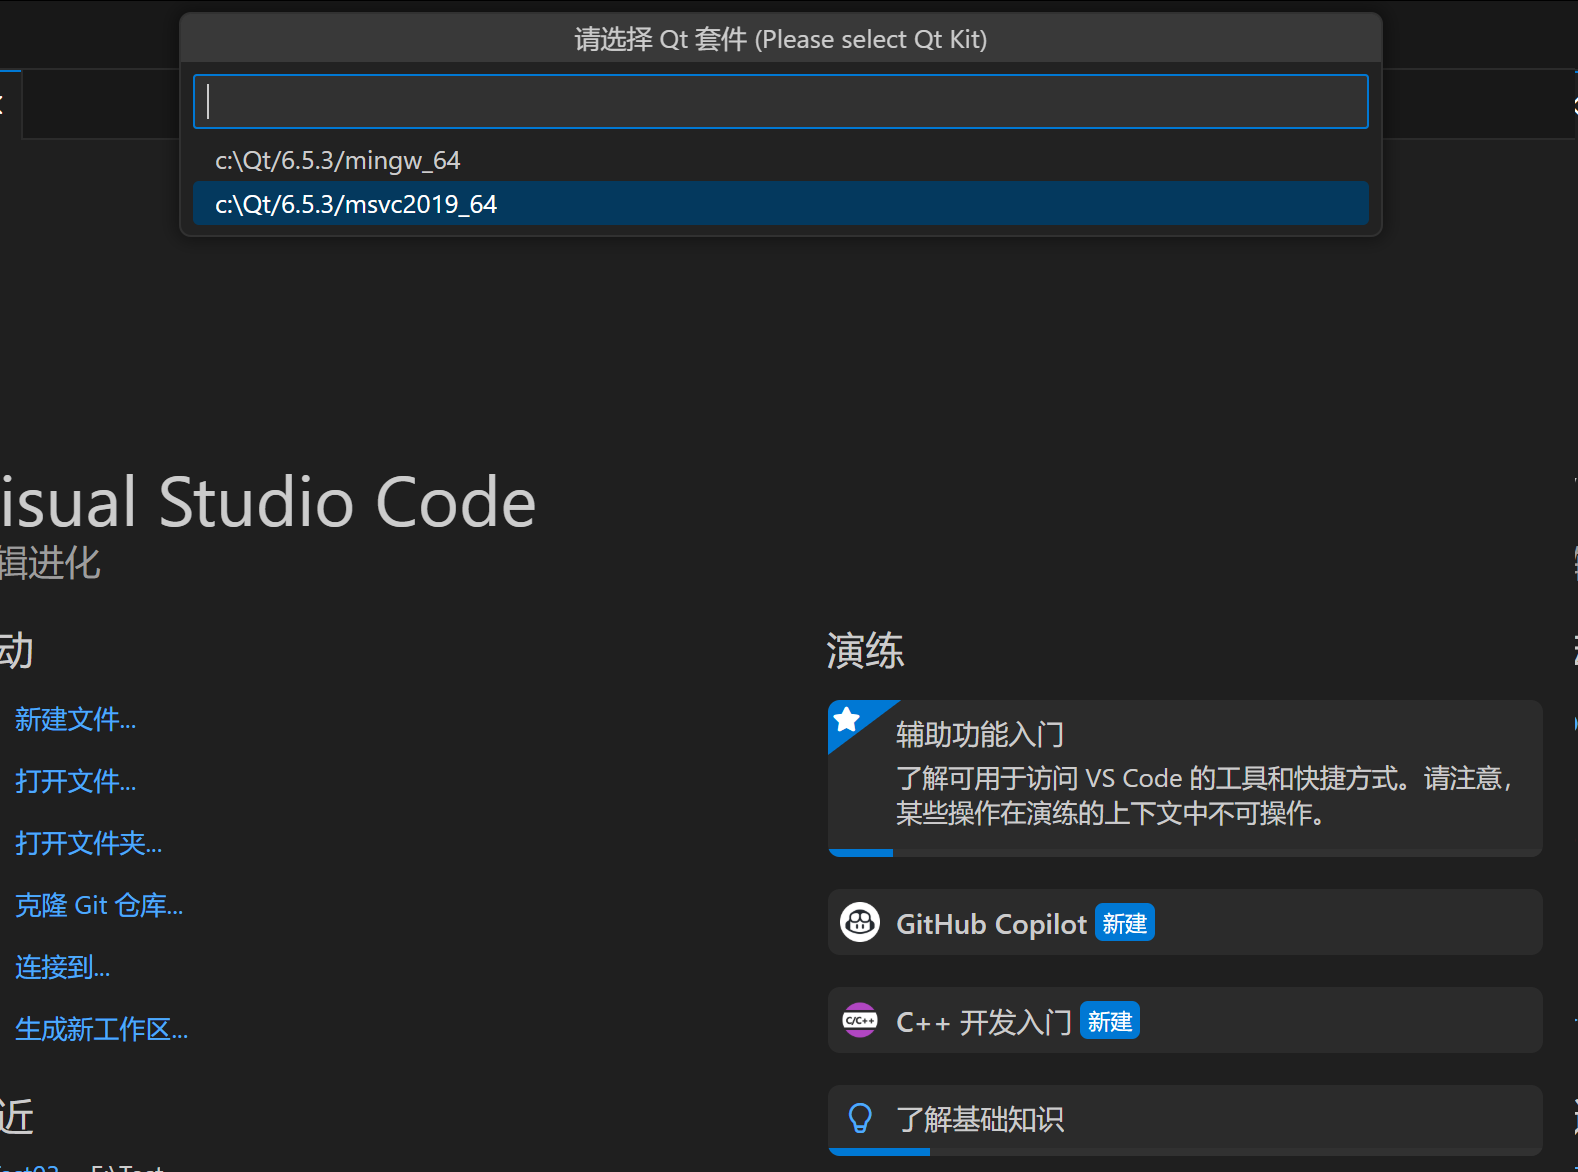Click the 演练 section heading
1578x1172 pixels.
(865, 651)
